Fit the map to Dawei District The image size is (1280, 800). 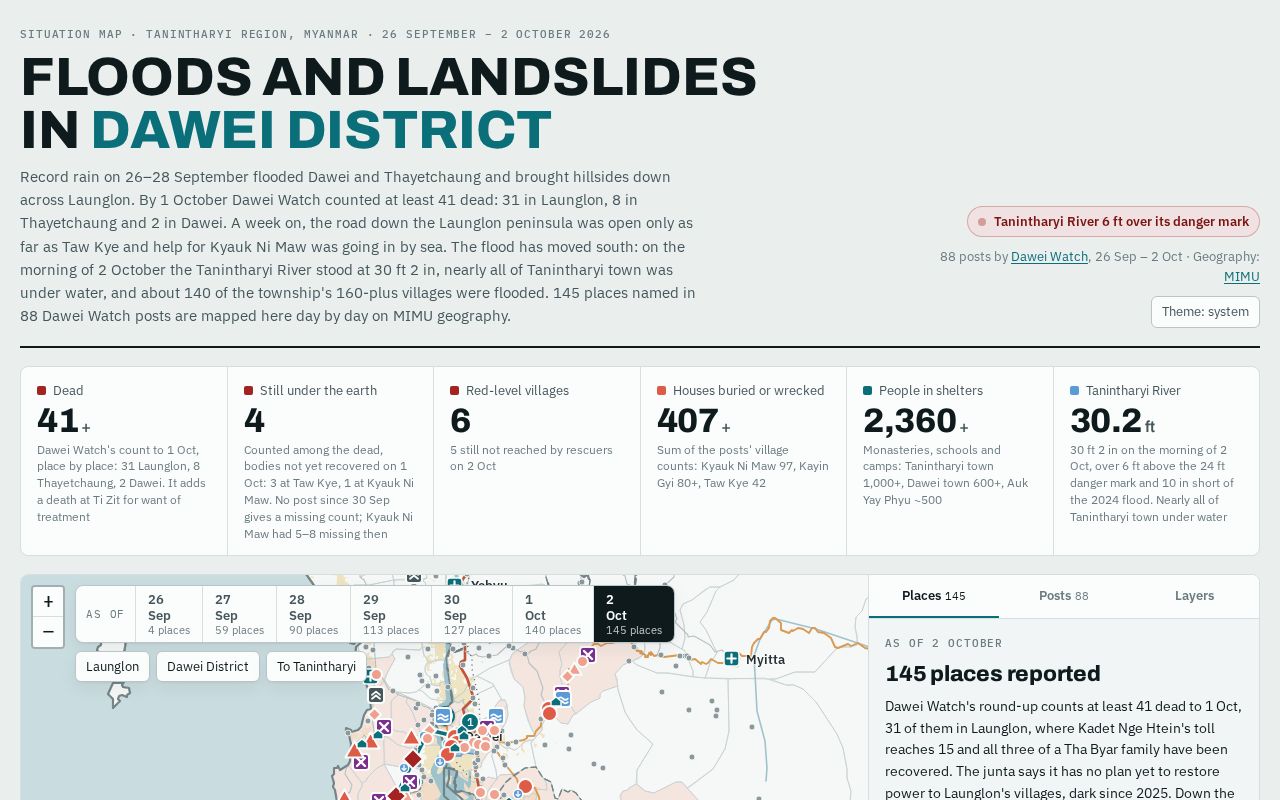(208, 667)
